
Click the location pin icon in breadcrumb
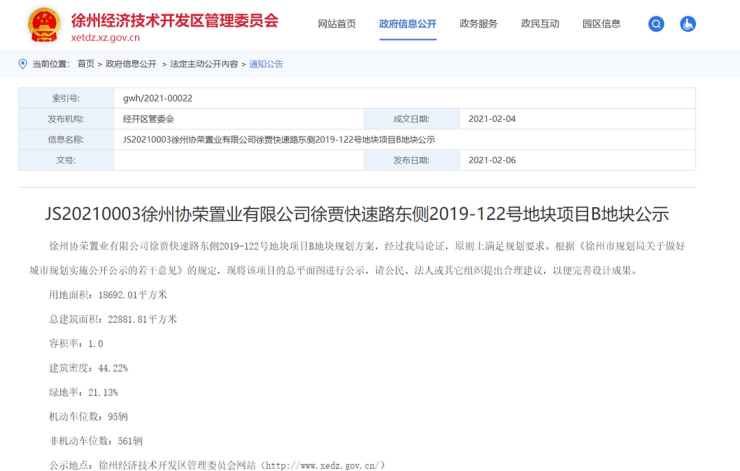[23, 64]
